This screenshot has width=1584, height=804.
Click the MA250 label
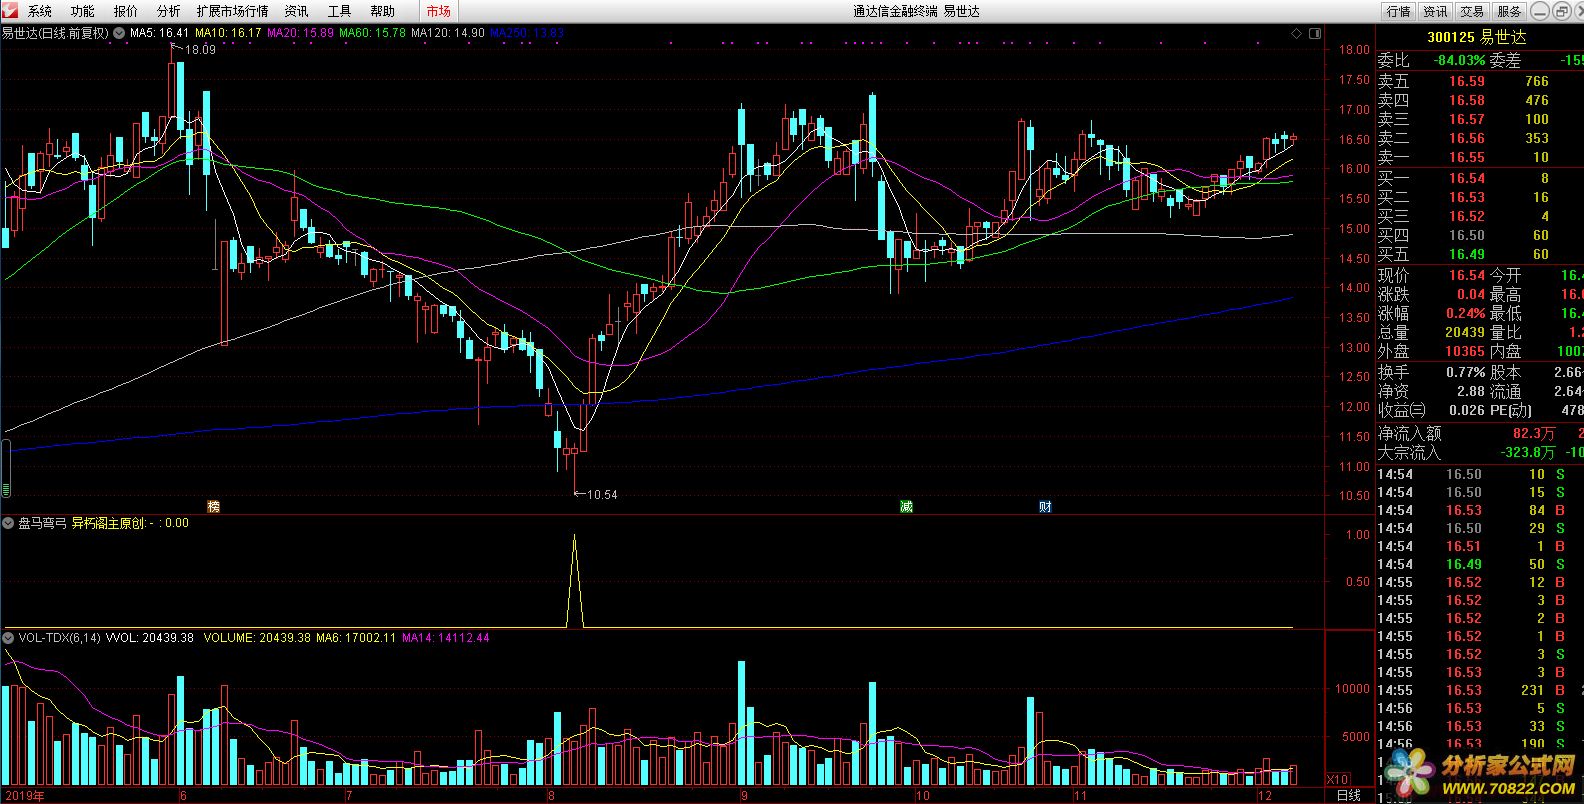pyautogui.click(x=527, y=33)
